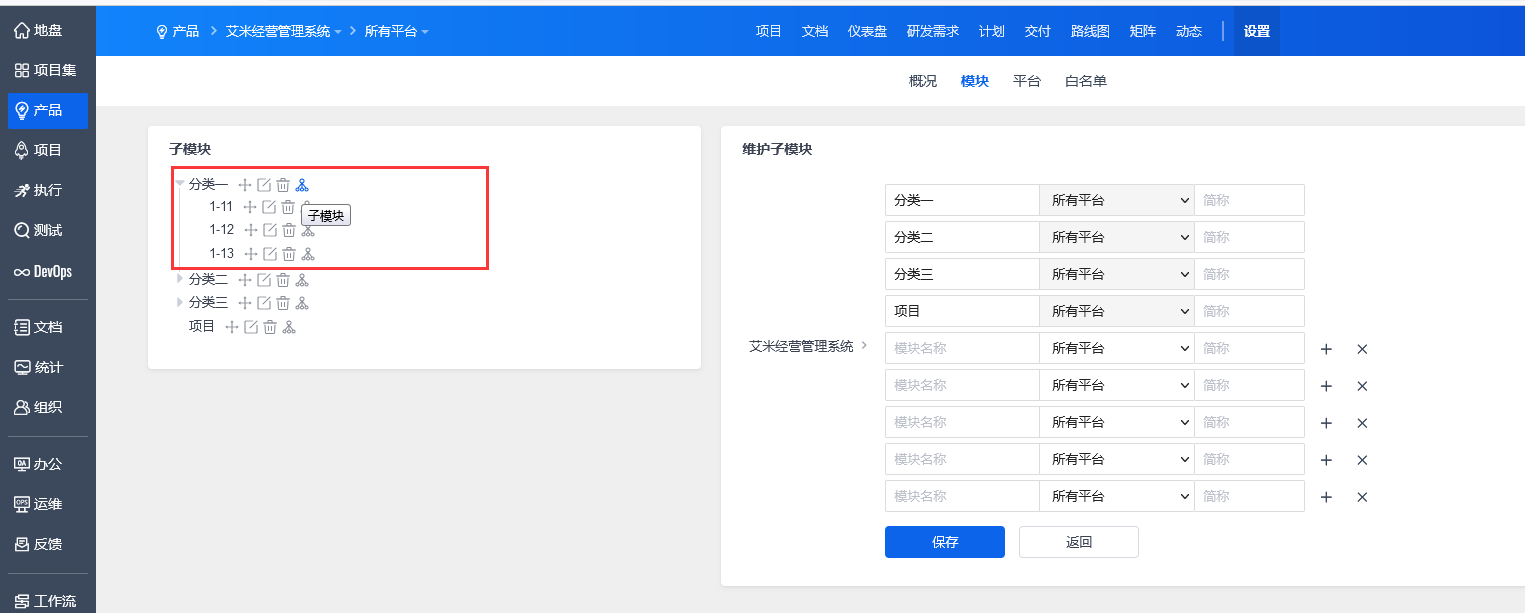Click the edit icon for 项目 module

click(x=251, y=327)
